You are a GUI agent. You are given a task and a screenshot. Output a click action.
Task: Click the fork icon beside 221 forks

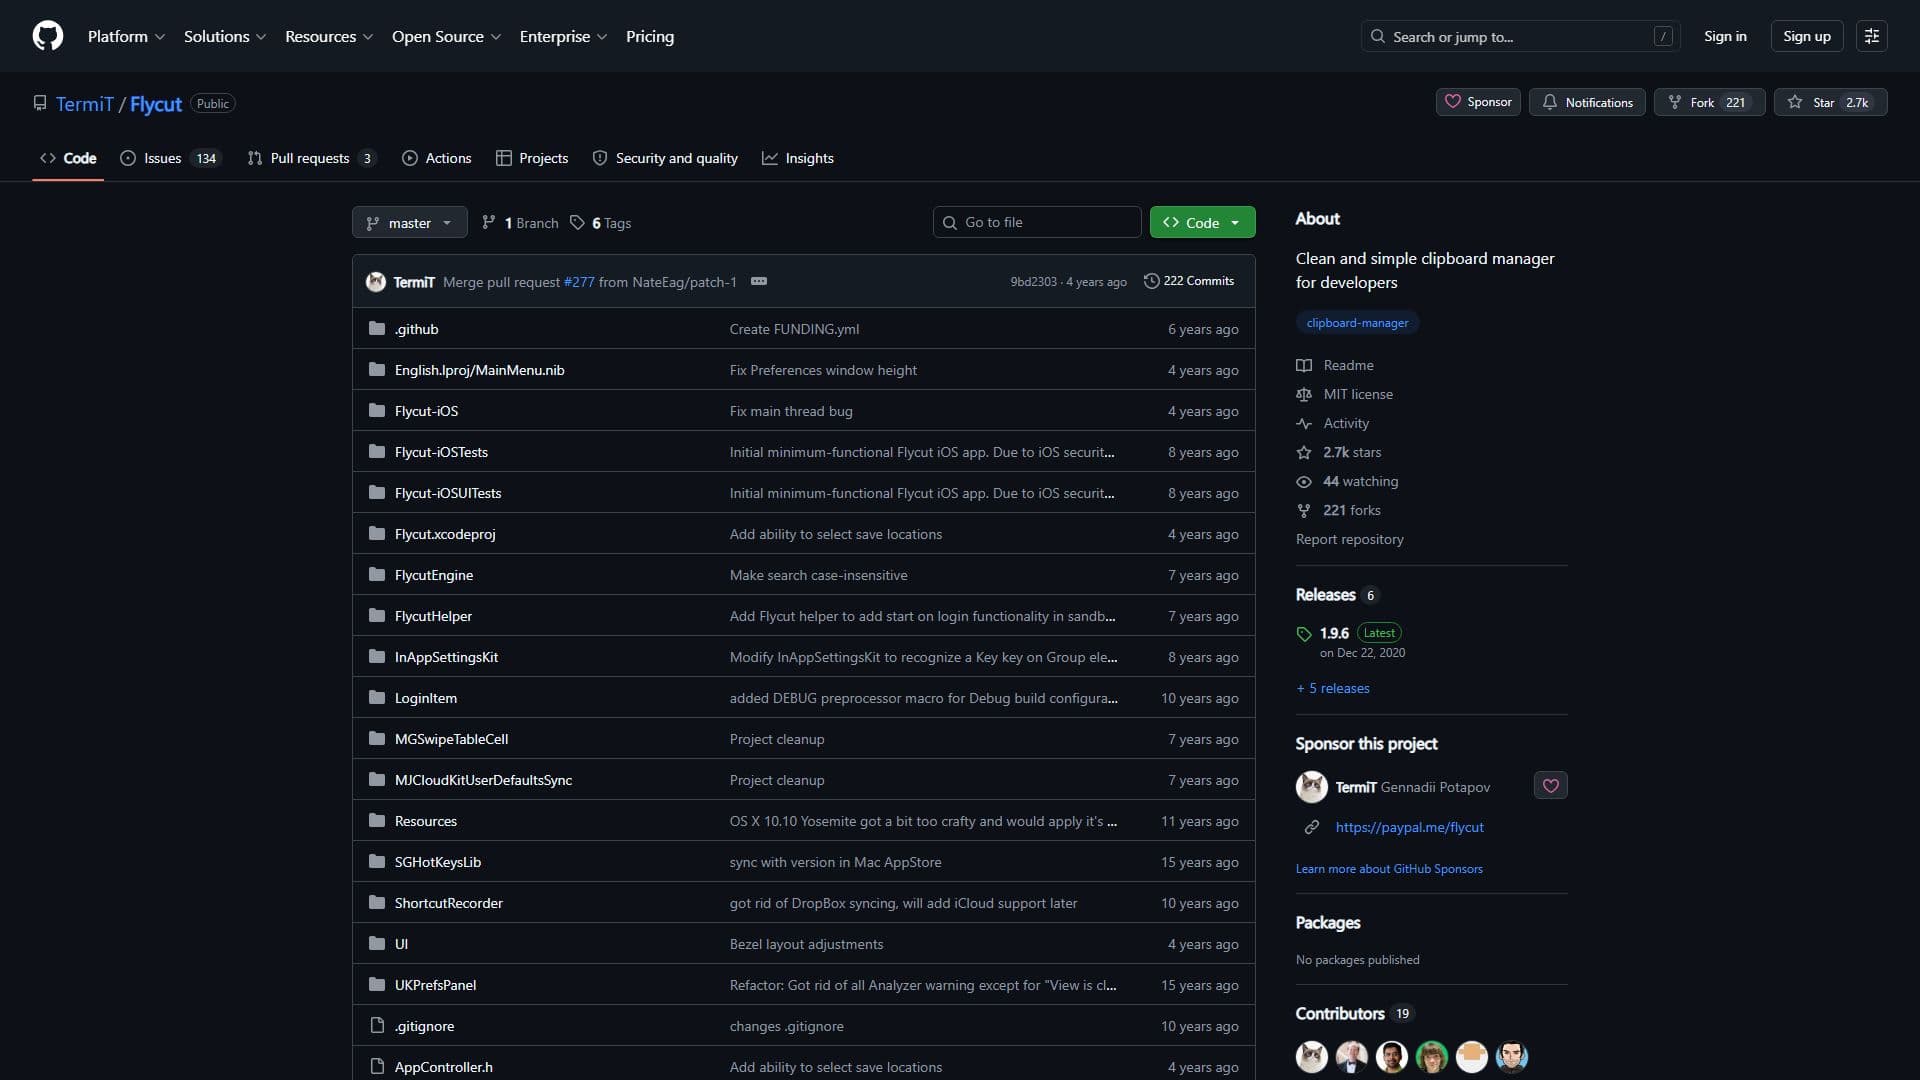(1304, 510)
